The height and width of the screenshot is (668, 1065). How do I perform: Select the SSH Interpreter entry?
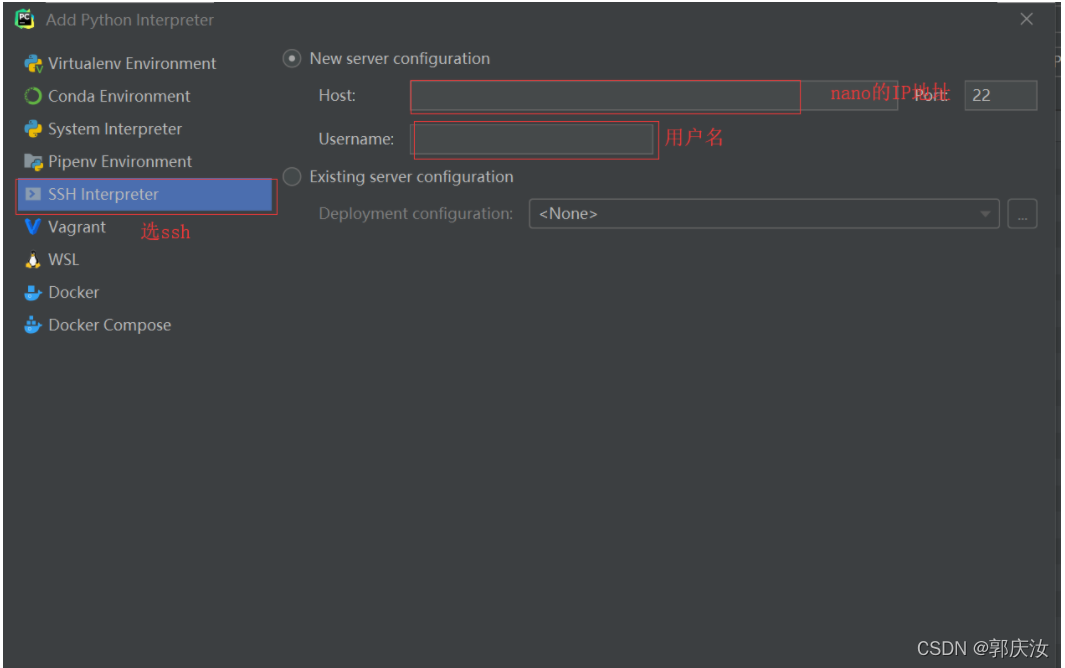click(145, 195)
